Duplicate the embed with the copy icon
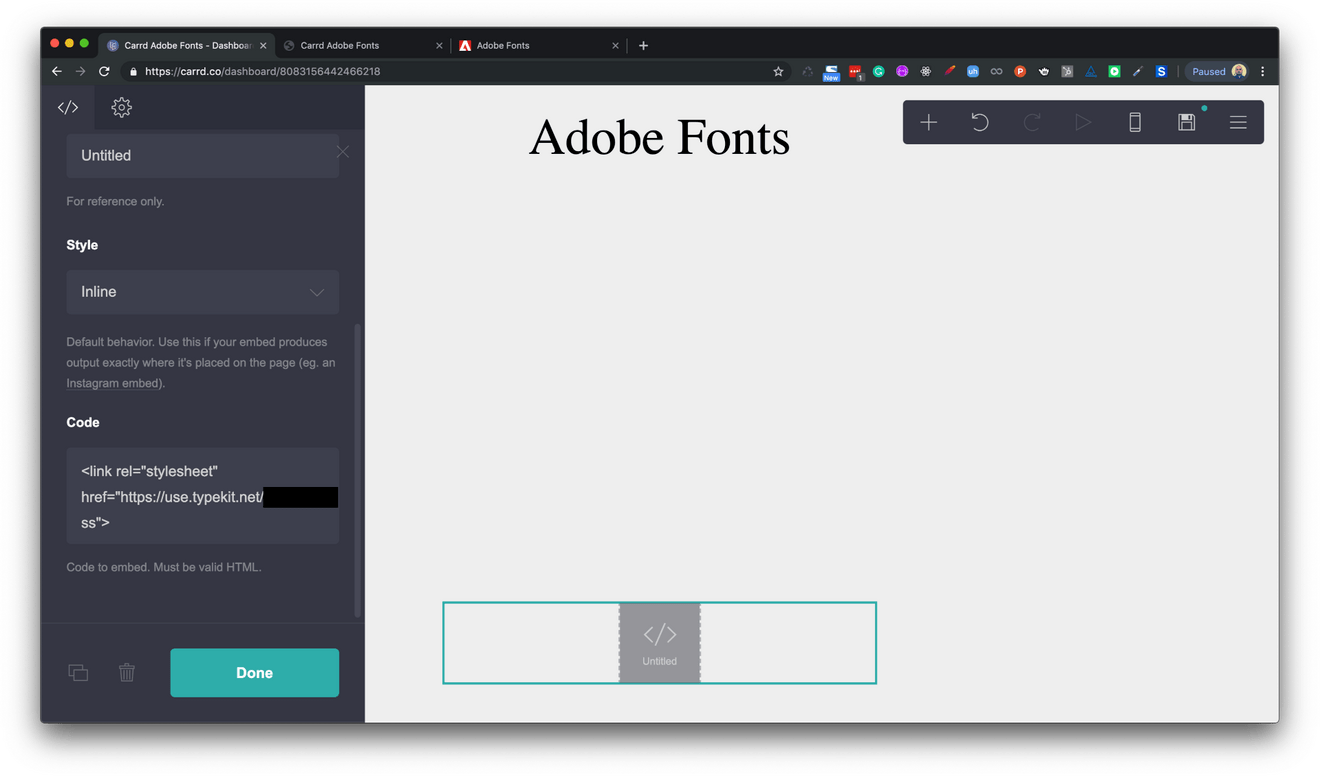This screenshot has width=1320, height=777. tap(78, 672)
